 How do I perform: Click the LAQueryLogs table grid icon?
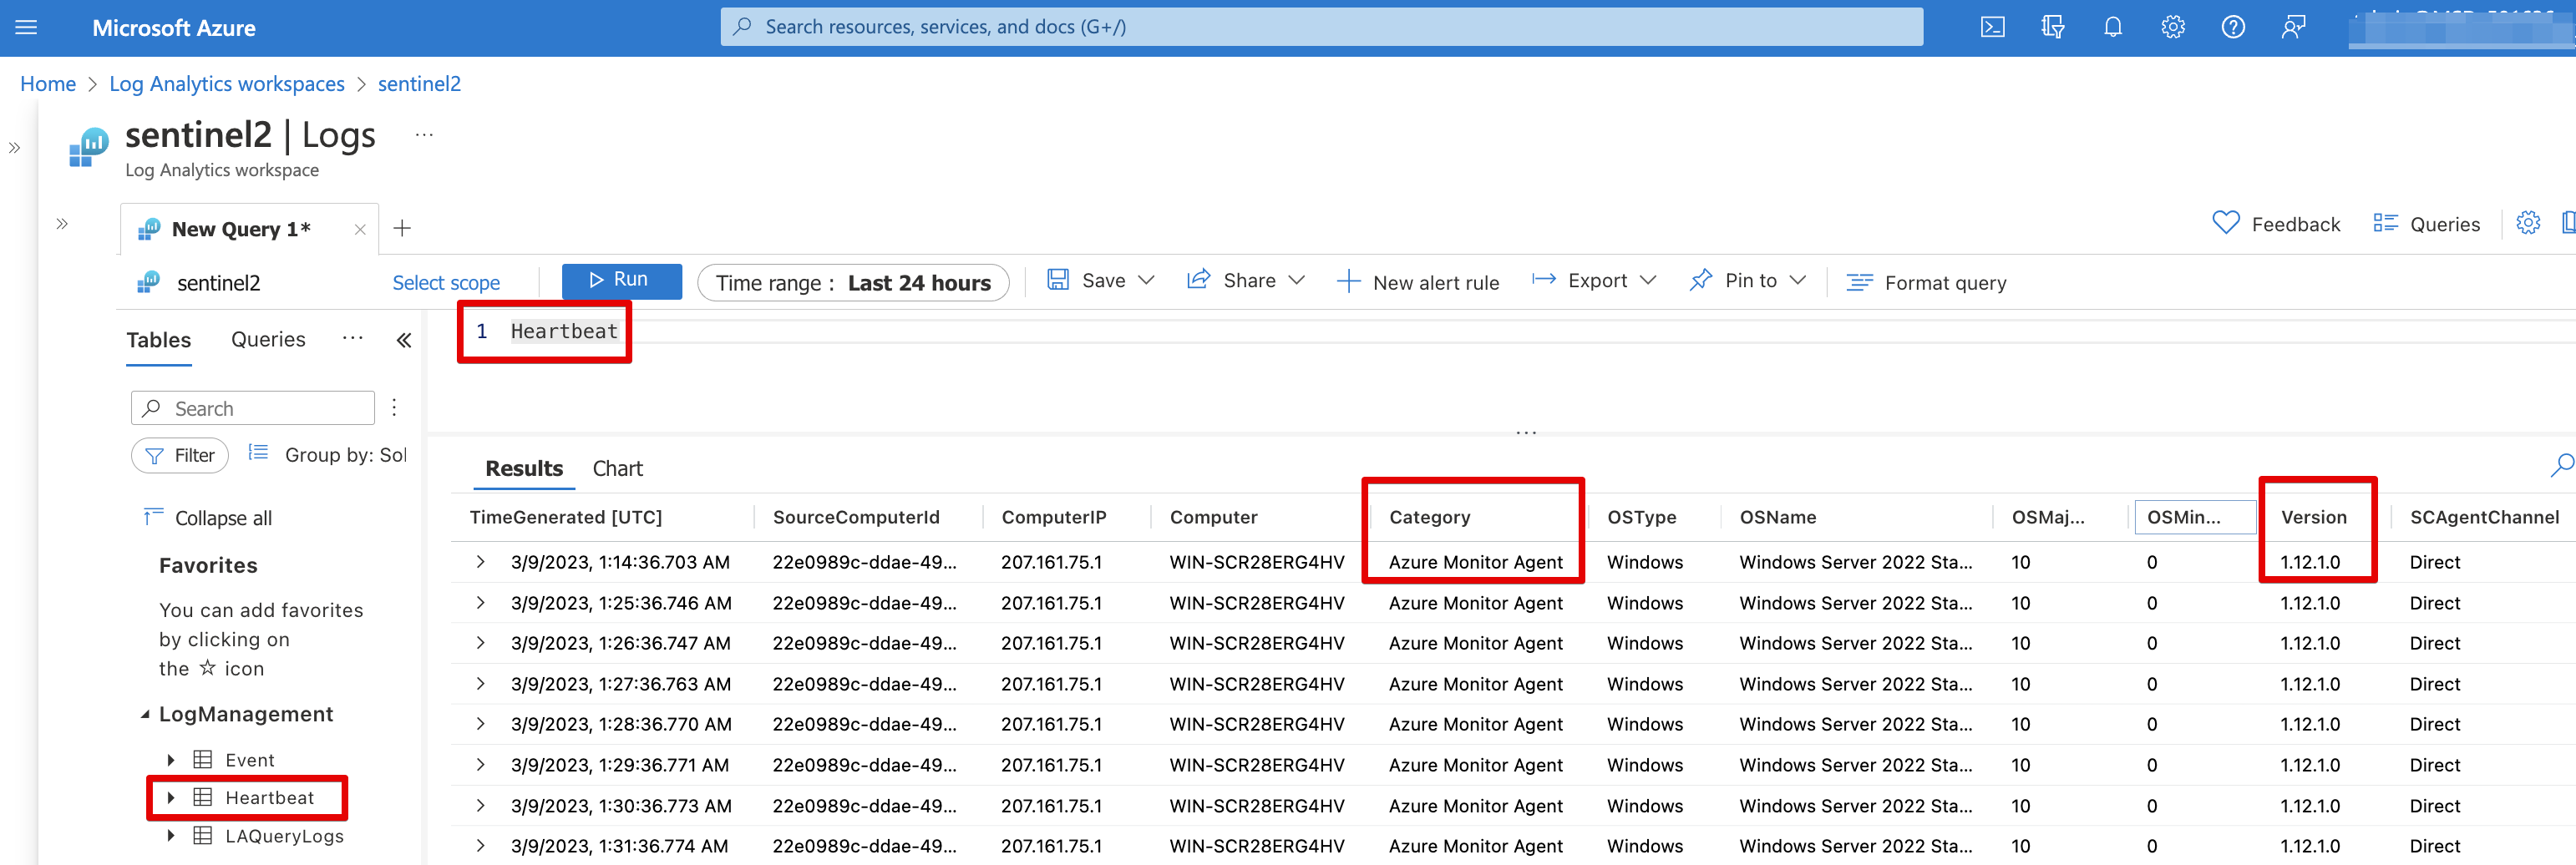(203, 836)
